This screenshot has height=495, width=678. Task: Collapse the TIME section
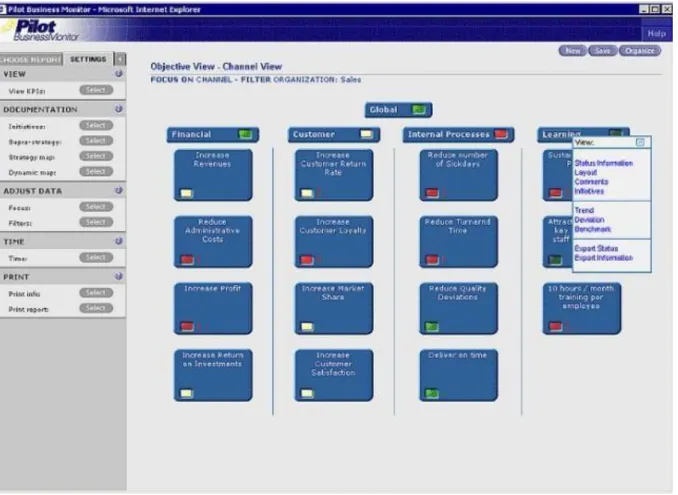[118, 241]
